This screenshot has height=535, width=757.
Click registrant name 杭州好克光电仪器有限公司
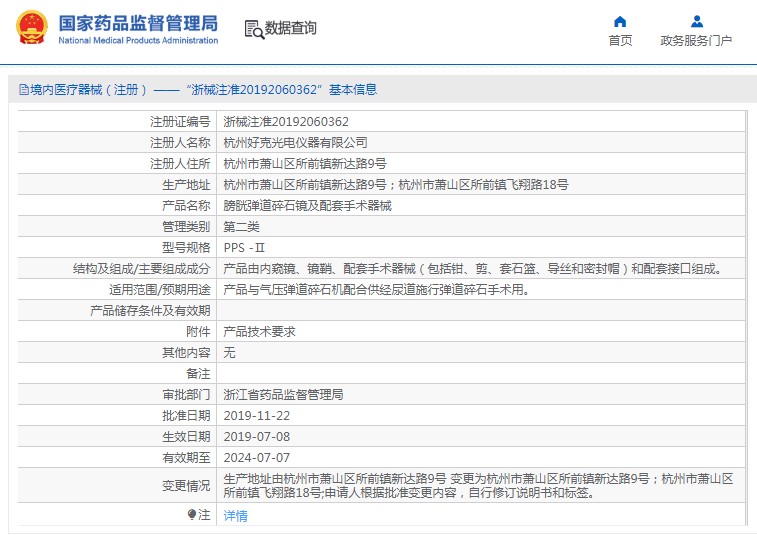pyautogui.click(x=295, y=143)
